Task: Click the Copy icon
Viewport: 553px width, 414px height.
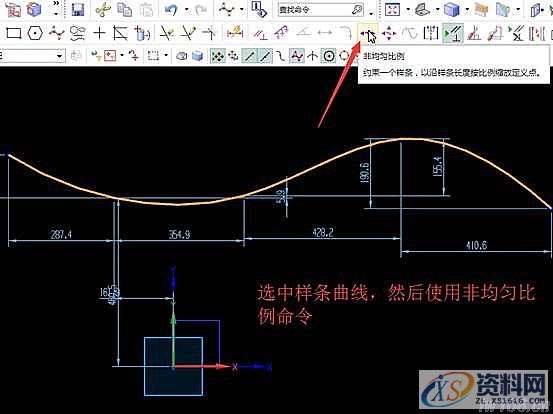Action: pyautogui.click(x=124, y=10)
